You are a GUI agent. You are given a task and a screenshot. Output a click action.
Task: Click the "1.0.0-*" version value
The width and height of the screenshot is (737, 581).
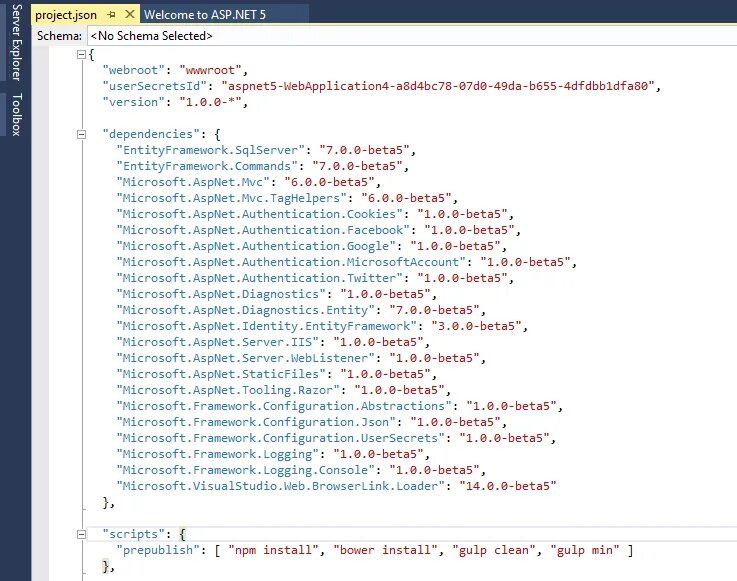pos(210,102)
